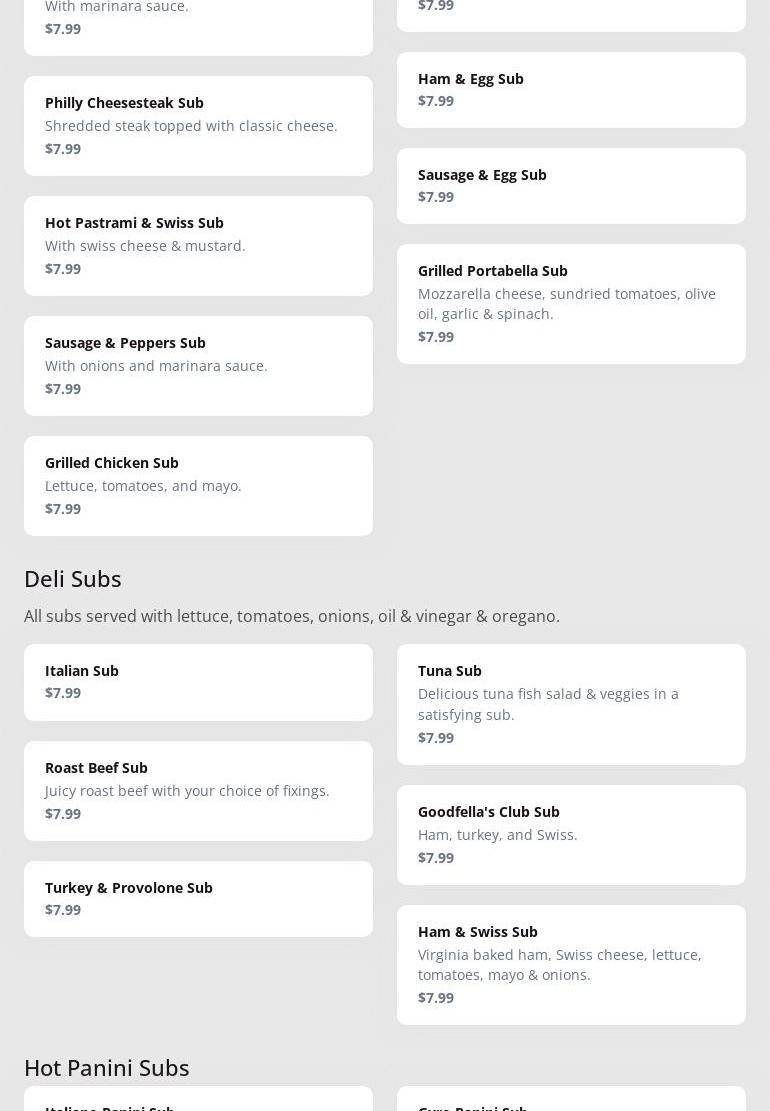Open the Tuna Sub item

pos(571,704)
